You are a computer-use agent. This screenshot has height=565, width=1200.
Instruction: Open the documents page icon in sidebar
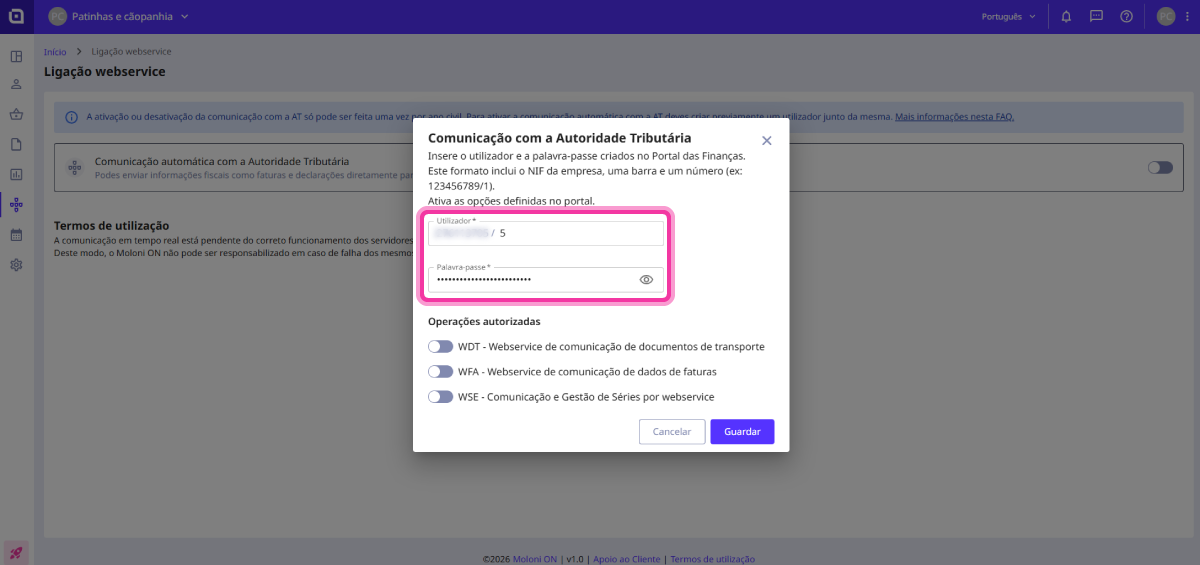point(16,145)
